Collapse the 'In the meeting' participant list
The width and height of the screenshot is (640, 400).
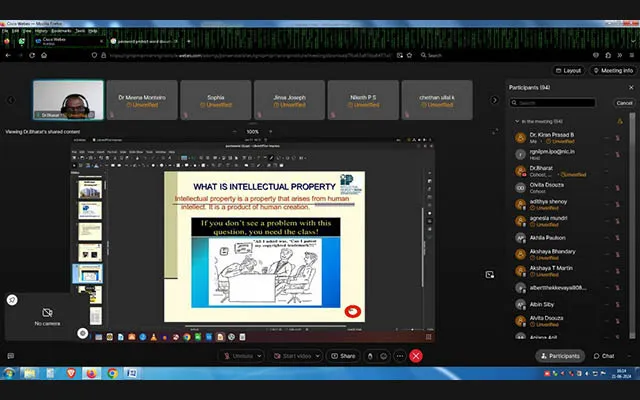point(515,121)
